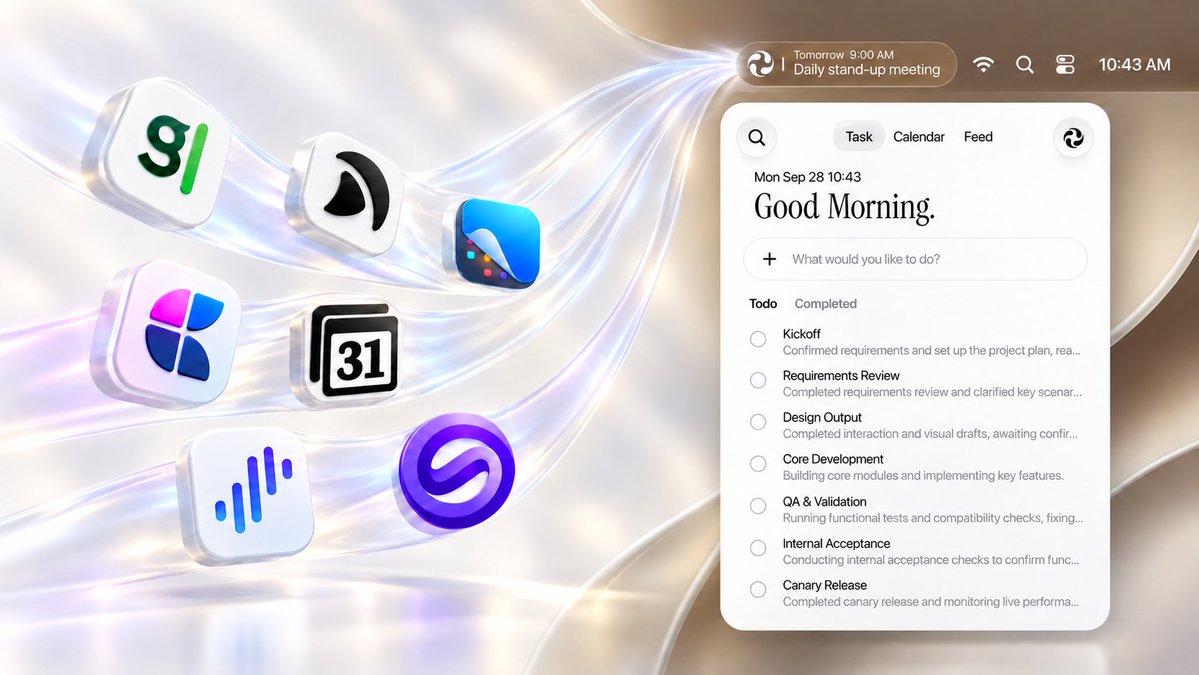Screen dimensions: 1199x675
Task: Open the blue peeling page app icon
Action: [x=494, y=243]
